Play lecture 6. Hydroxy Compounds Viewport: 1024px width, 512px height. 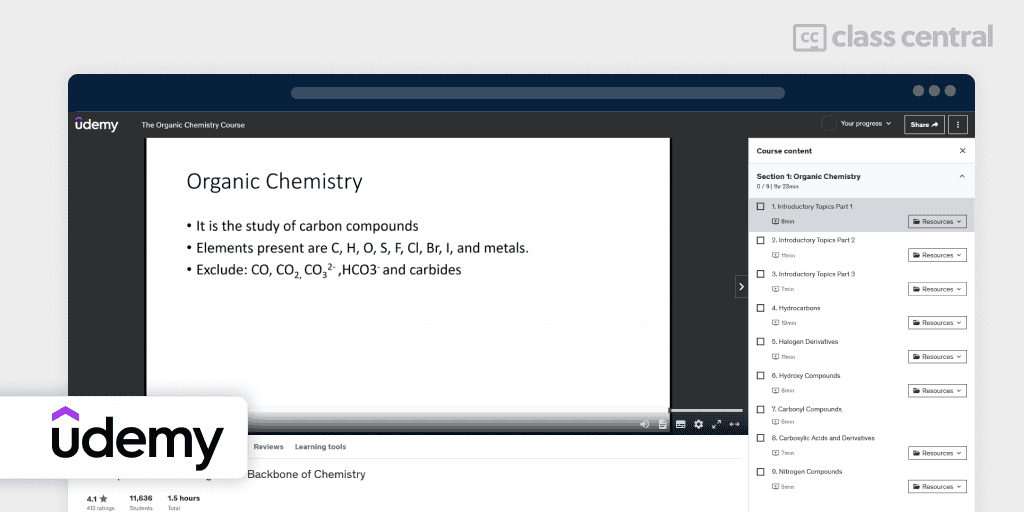click(806, 376)
